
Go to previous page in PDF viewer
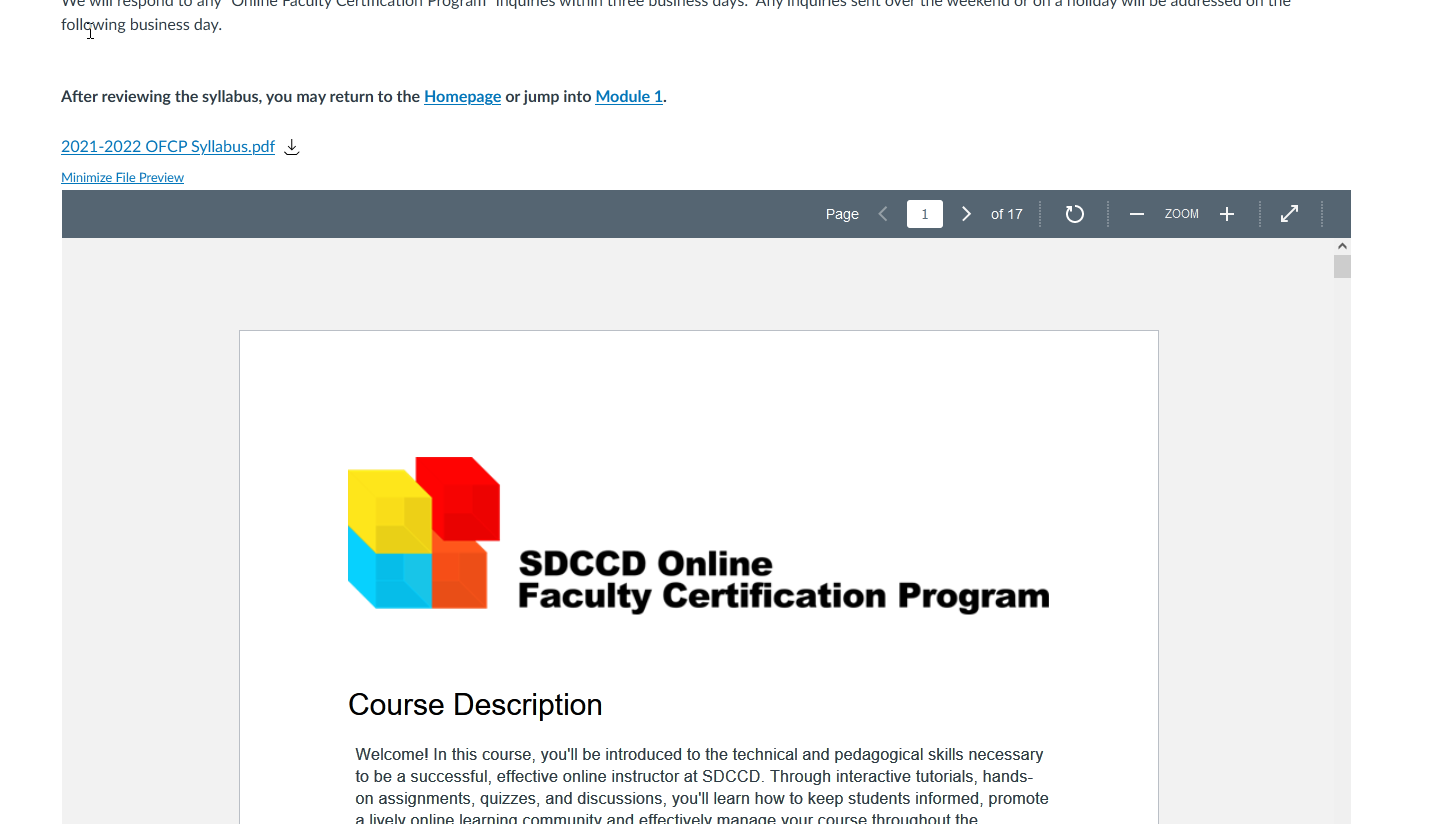[x=883, y=214]
